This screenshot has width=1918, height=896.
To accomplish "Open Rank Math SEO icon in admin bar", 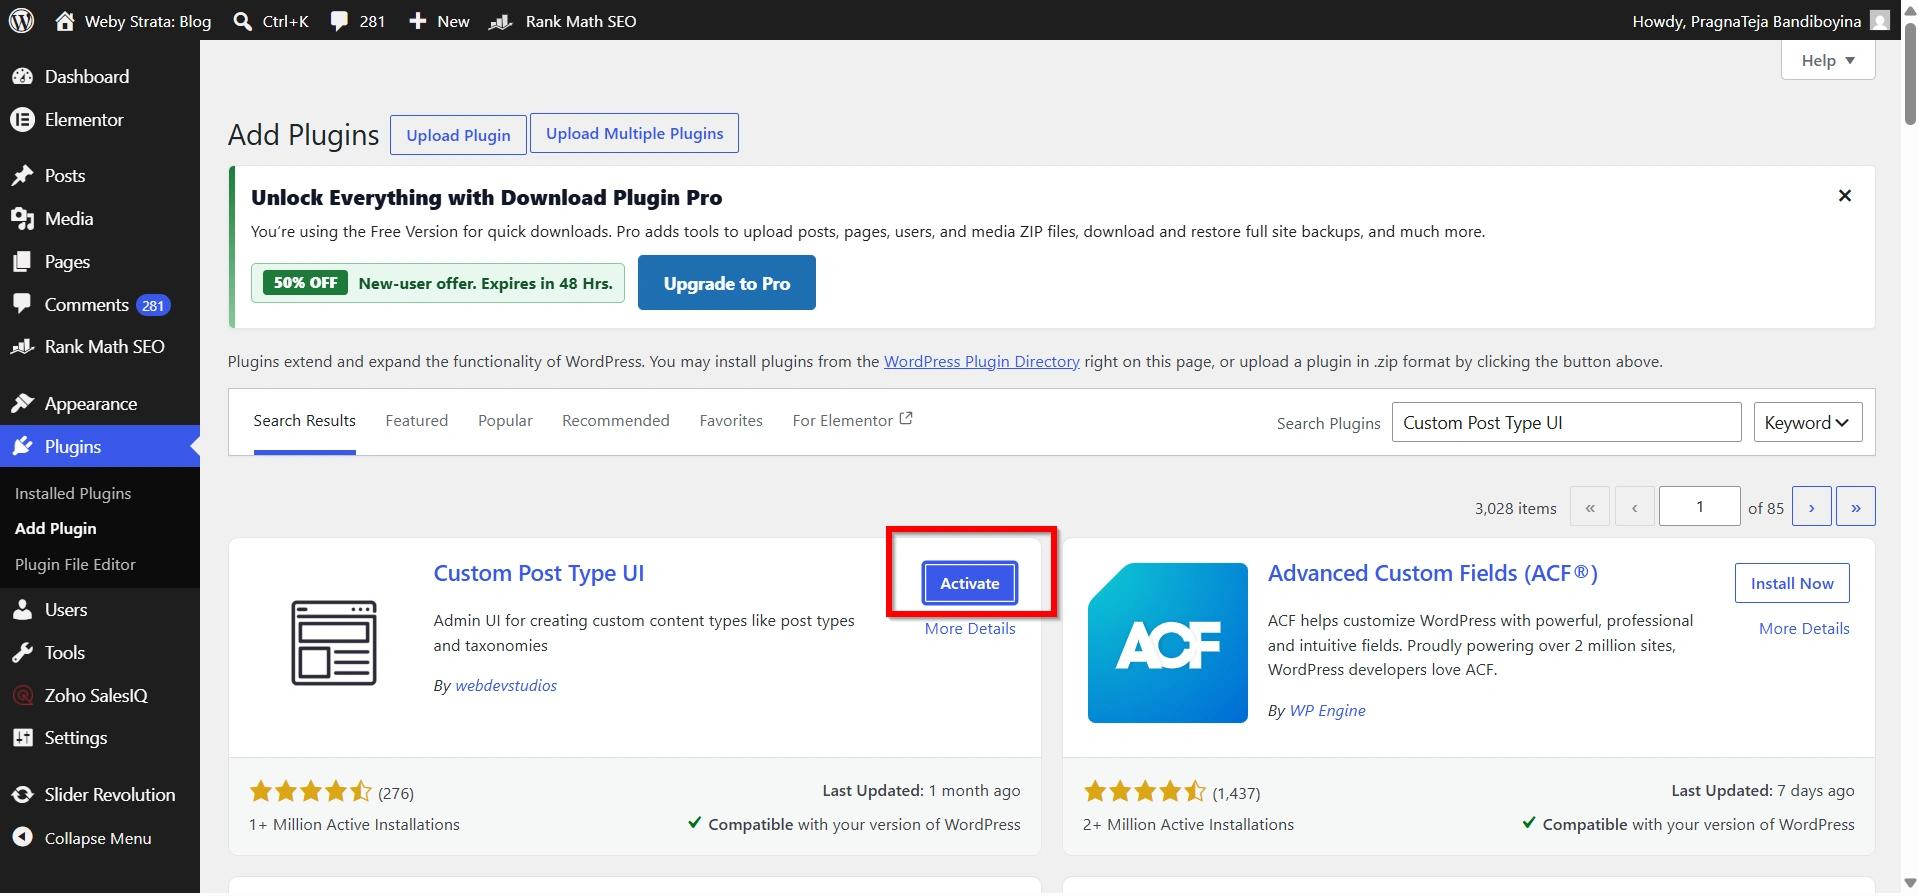I will point(500,21).
